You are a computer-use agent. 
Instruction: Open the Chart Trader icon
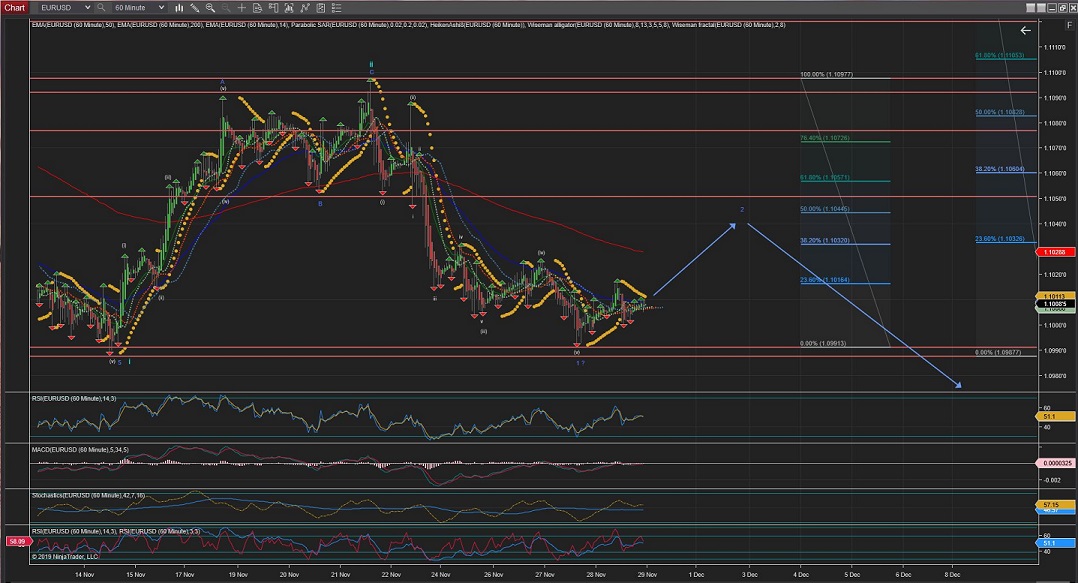pyautogui.click(x=273, y=8)
